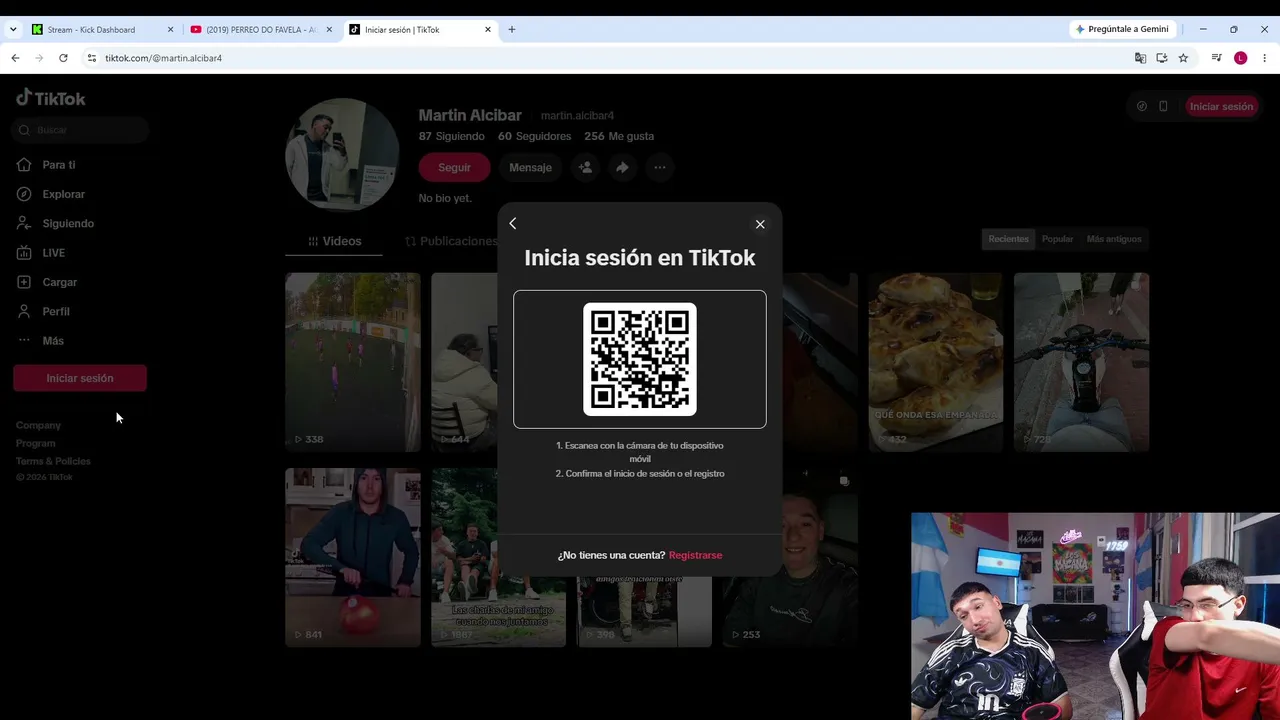Switch to the PERREO DO FAVELA tab

(261, 30)
